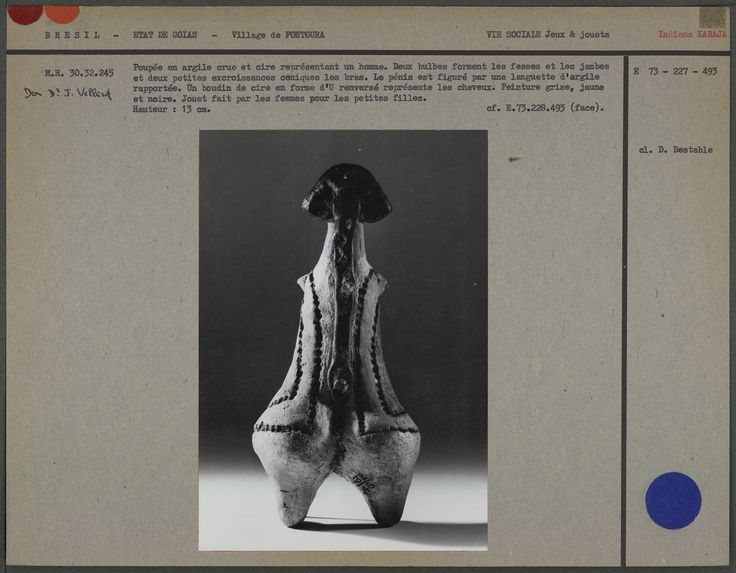
Task: Select the 'ETAT DE GOIAS' label
Action: [165, 35]
